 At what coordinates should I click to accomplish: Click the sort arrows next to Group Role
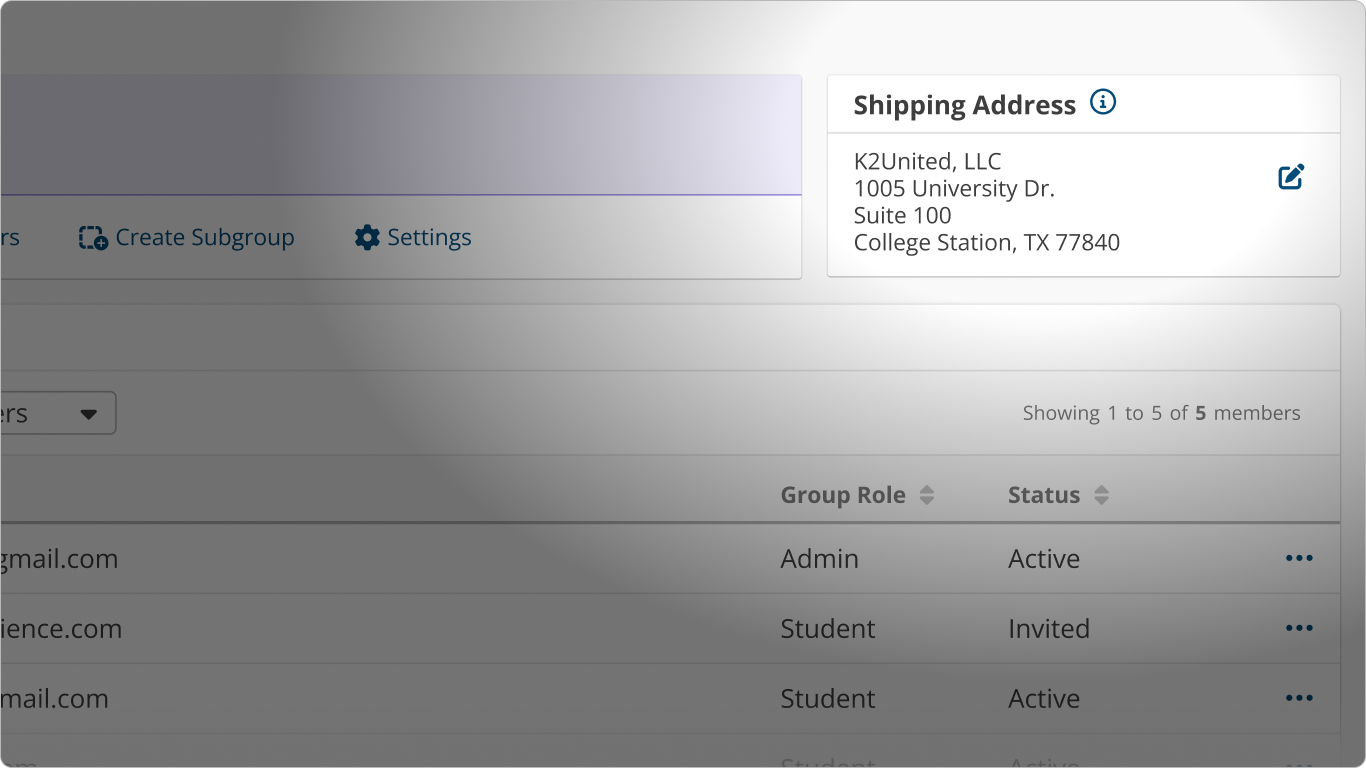click(x=927, y=494)
